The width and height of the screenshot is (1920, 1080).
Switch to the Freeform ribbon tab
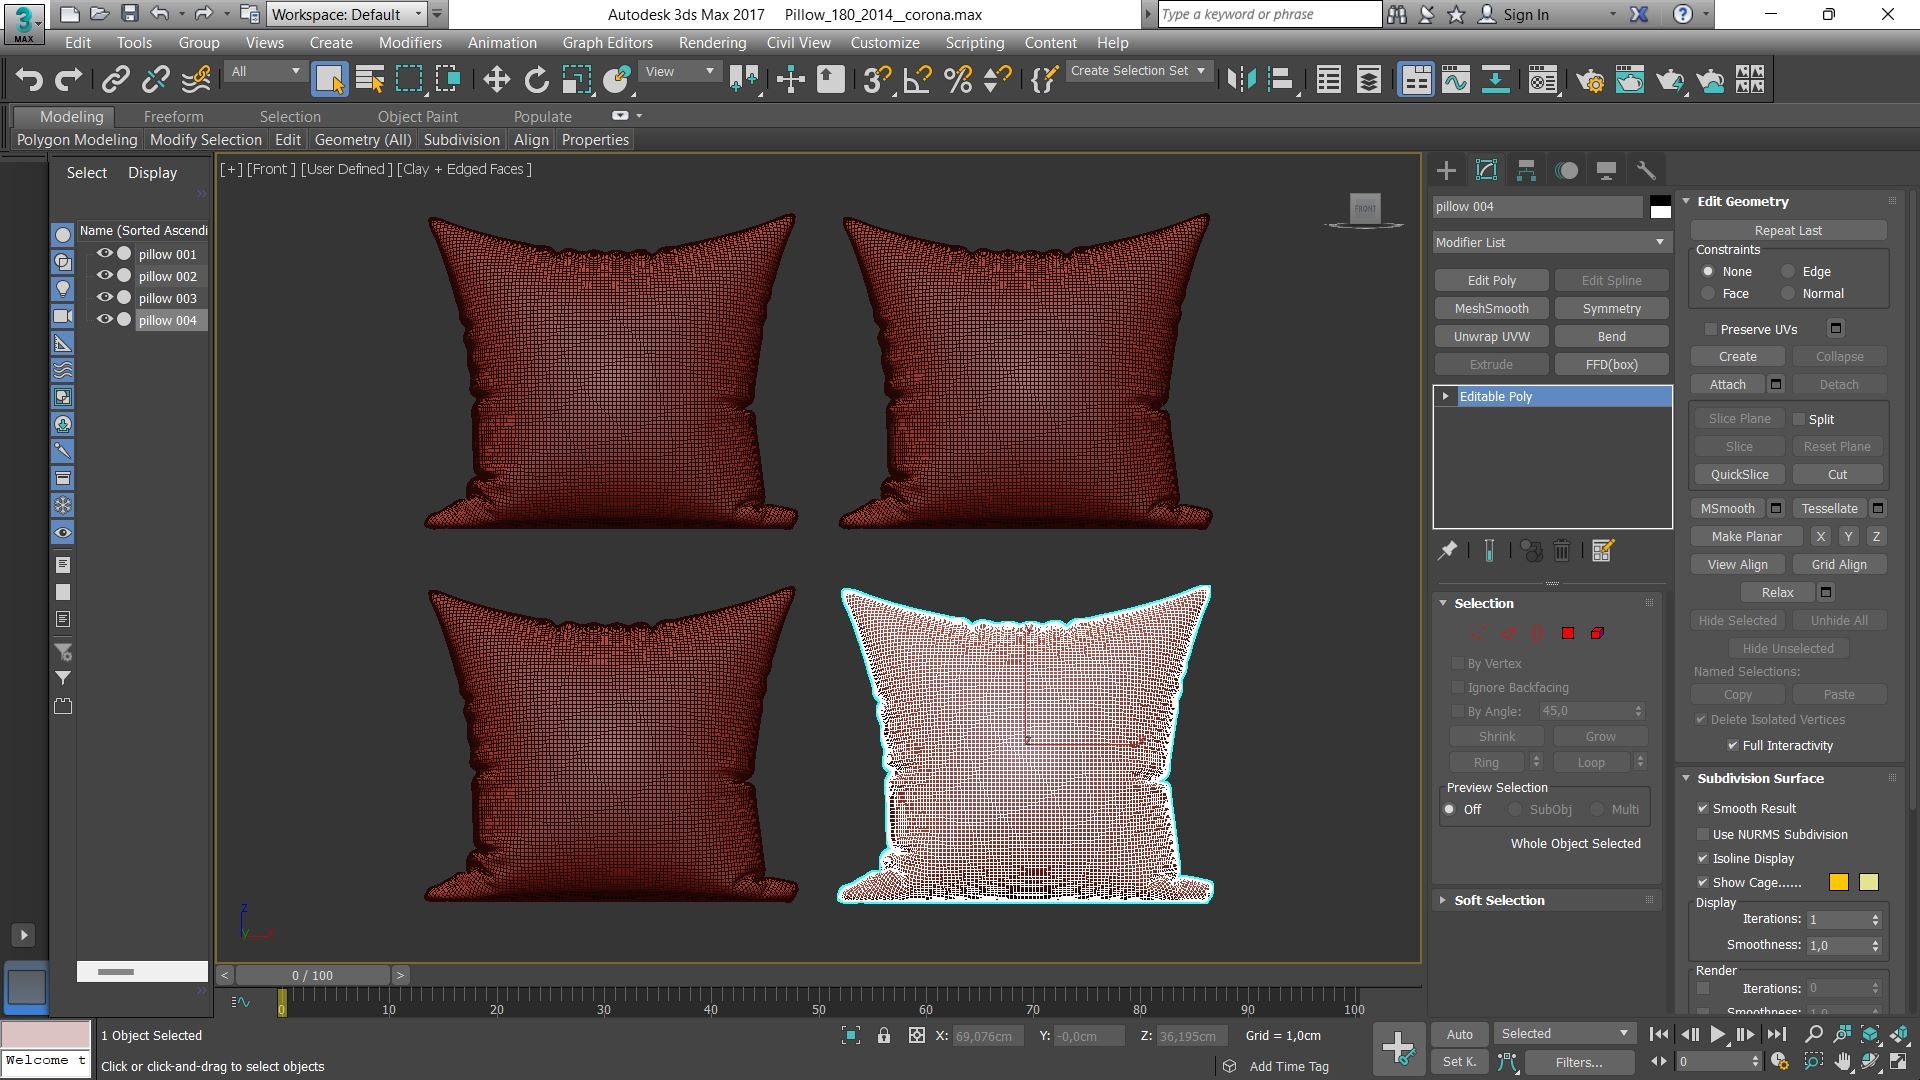173,117
